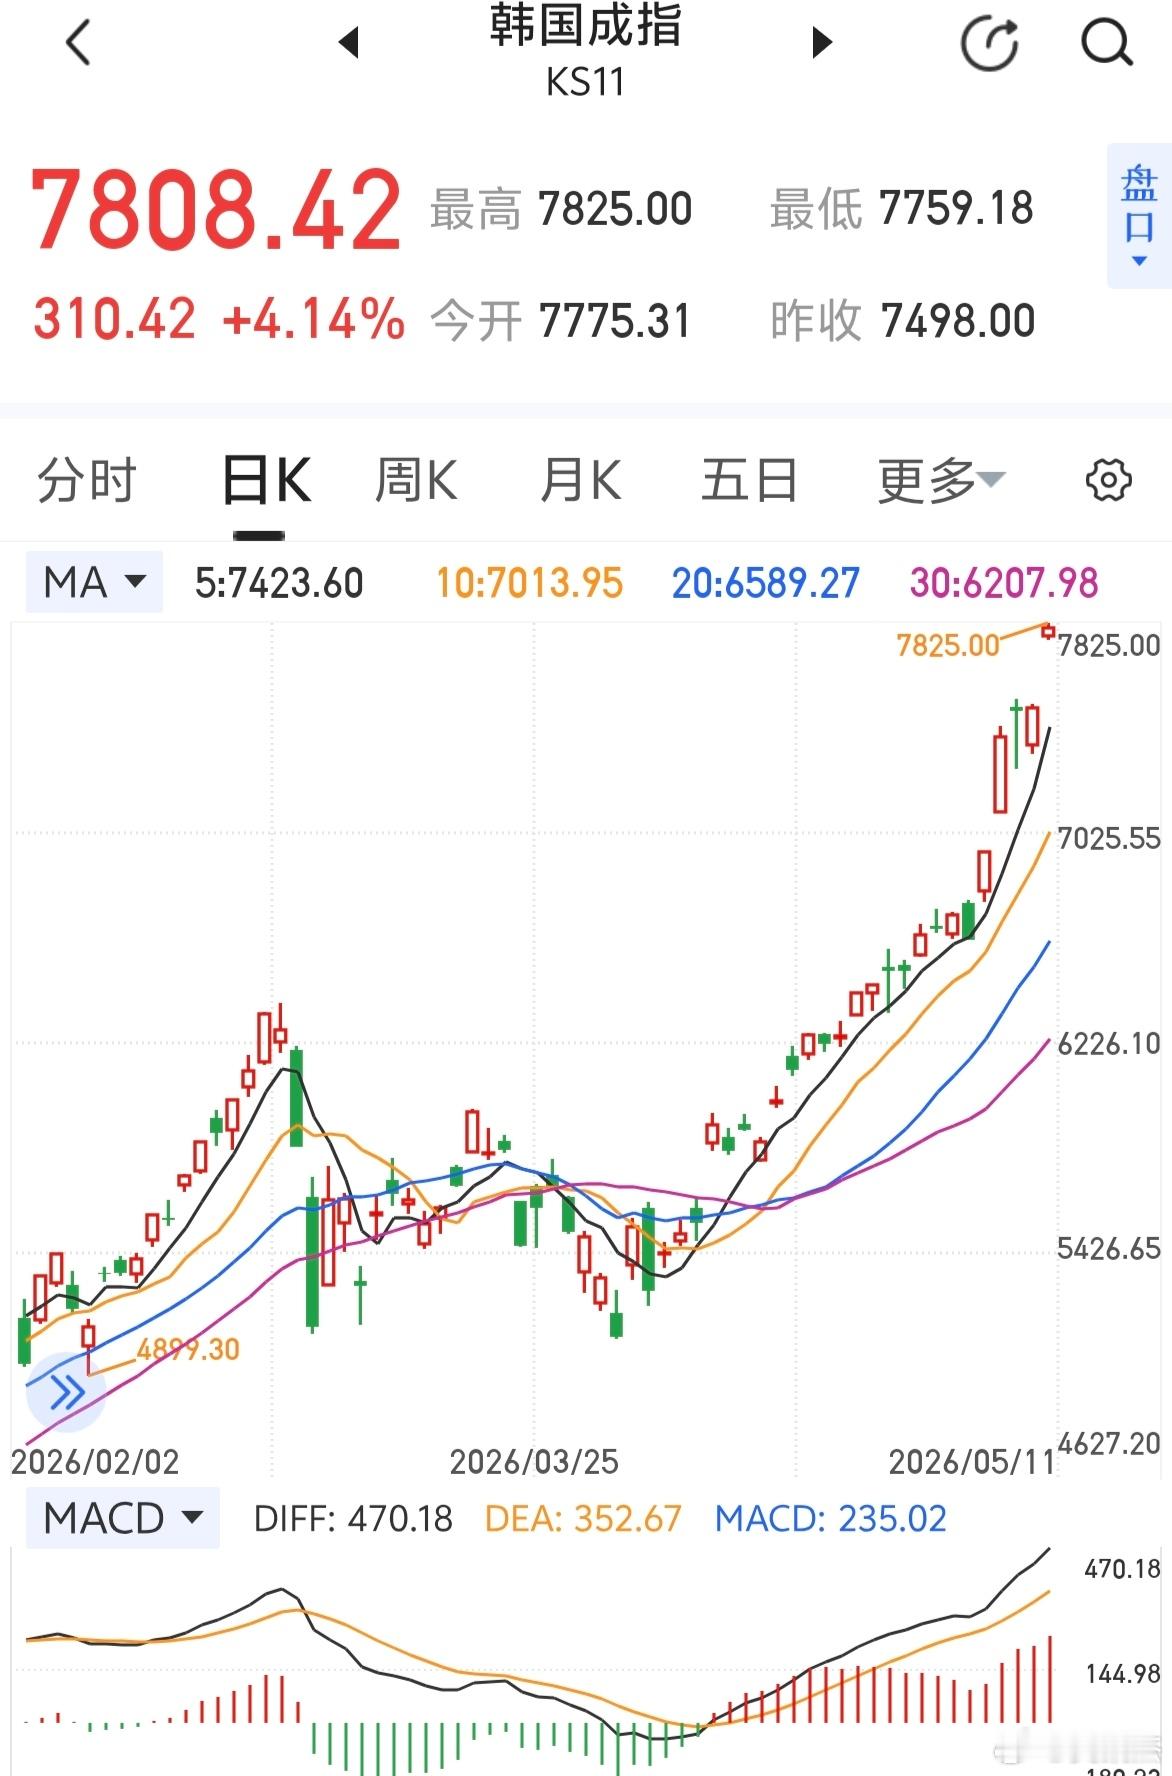Tap the MA5 value 5:7423.60
This screenshot has height=1776, width=1172.
point(279,583)
